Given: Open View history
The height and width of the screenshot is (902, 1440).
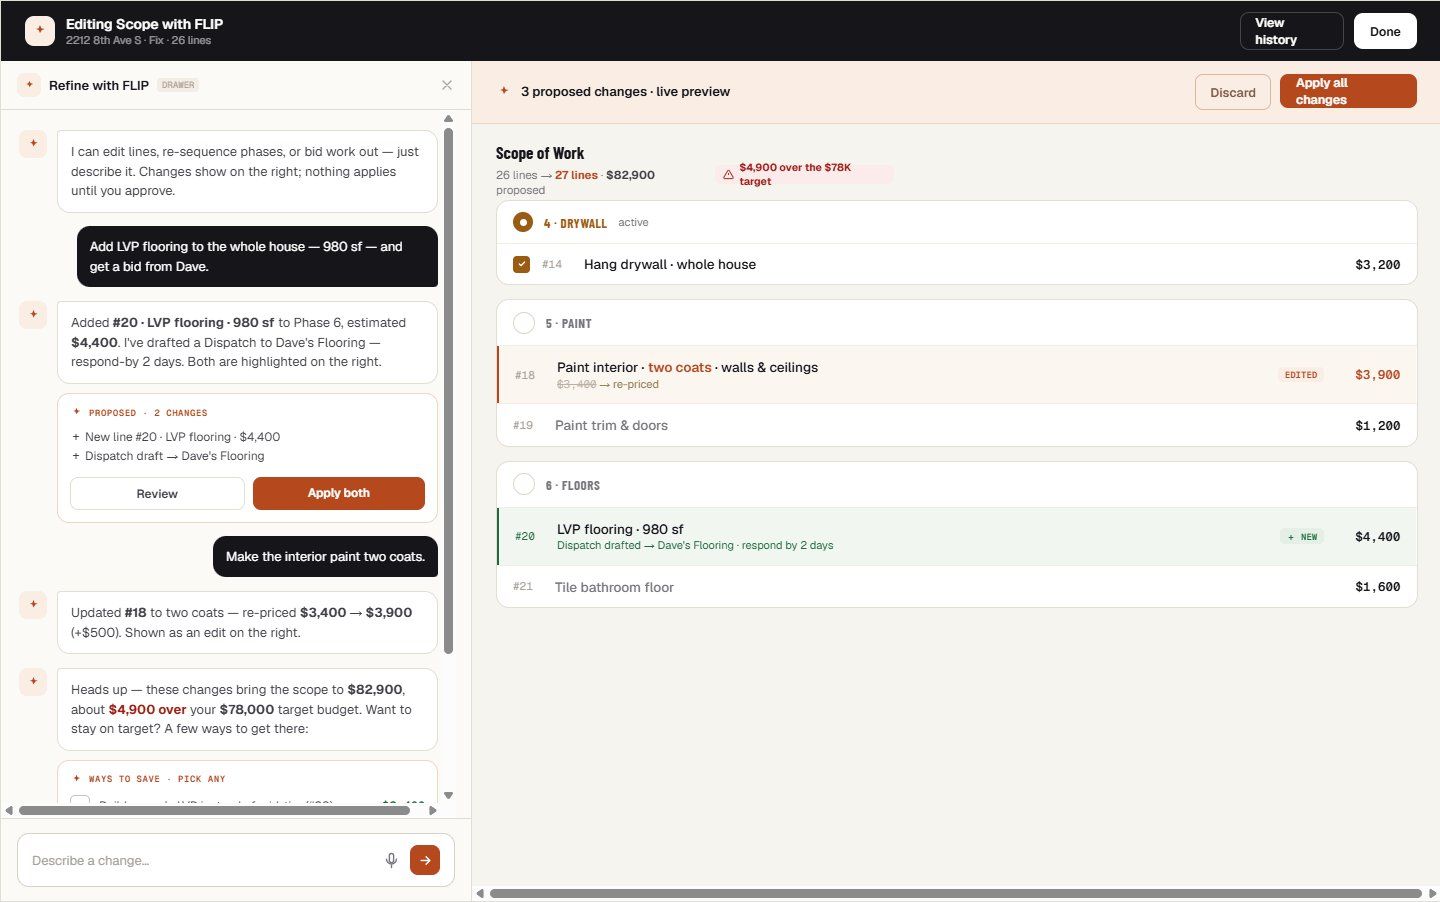Looking at the screenshot, I should 1292,31.
